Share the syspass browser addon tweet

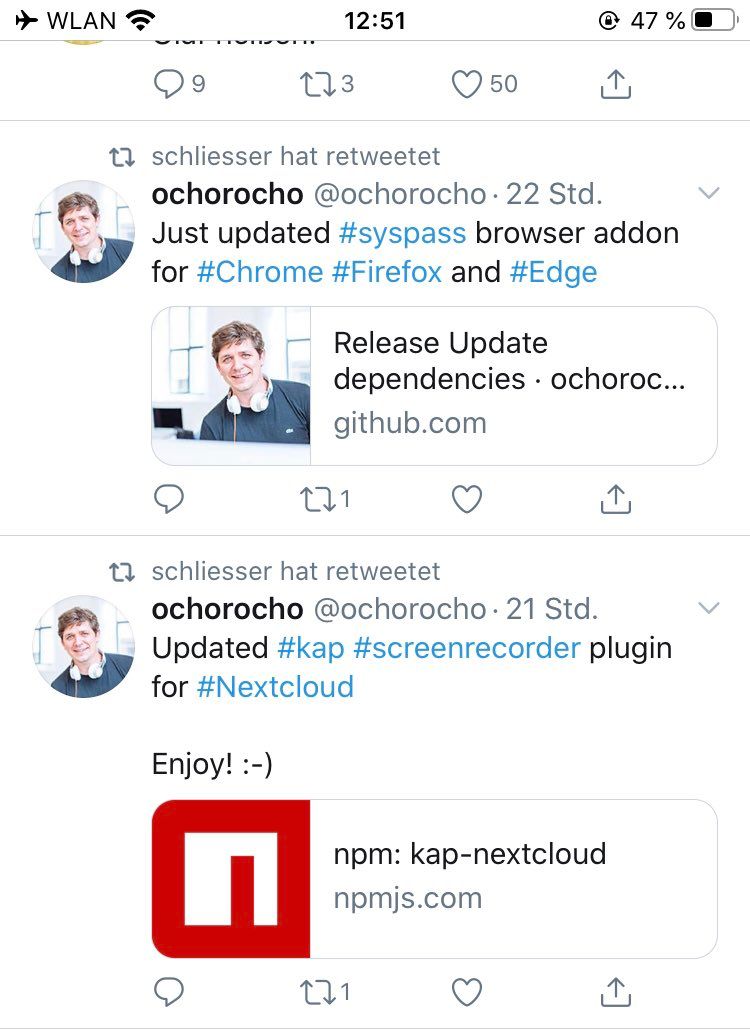(x=615, y=498)
